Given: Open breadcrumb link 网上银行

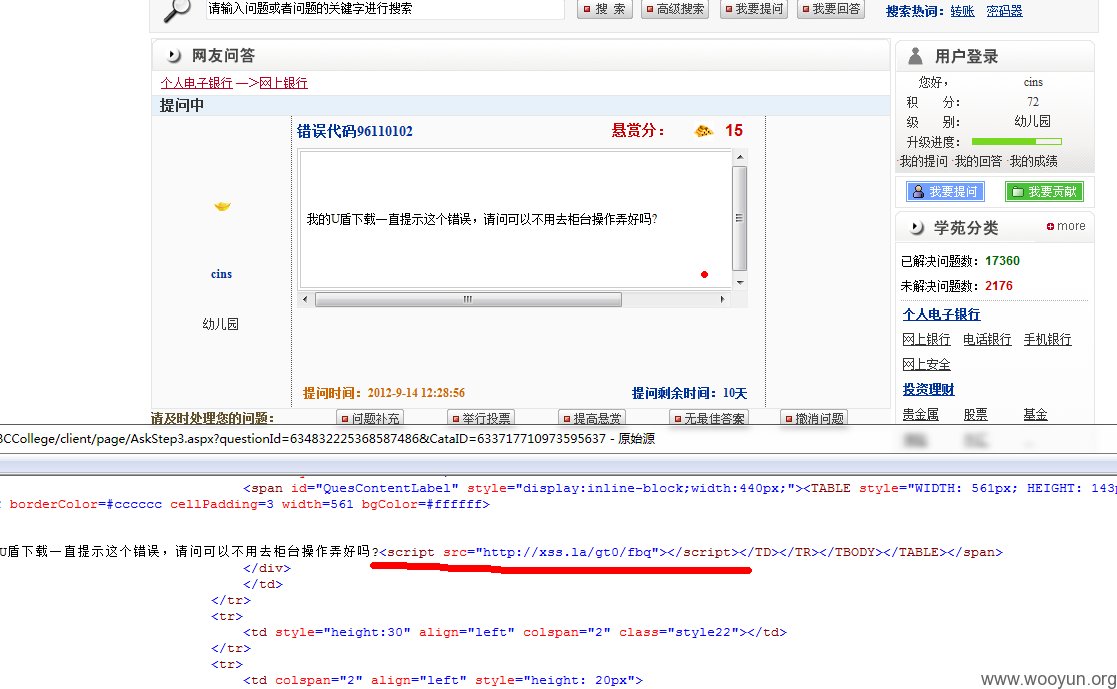Looking at the screenshot, I should [x=283, y=83].
